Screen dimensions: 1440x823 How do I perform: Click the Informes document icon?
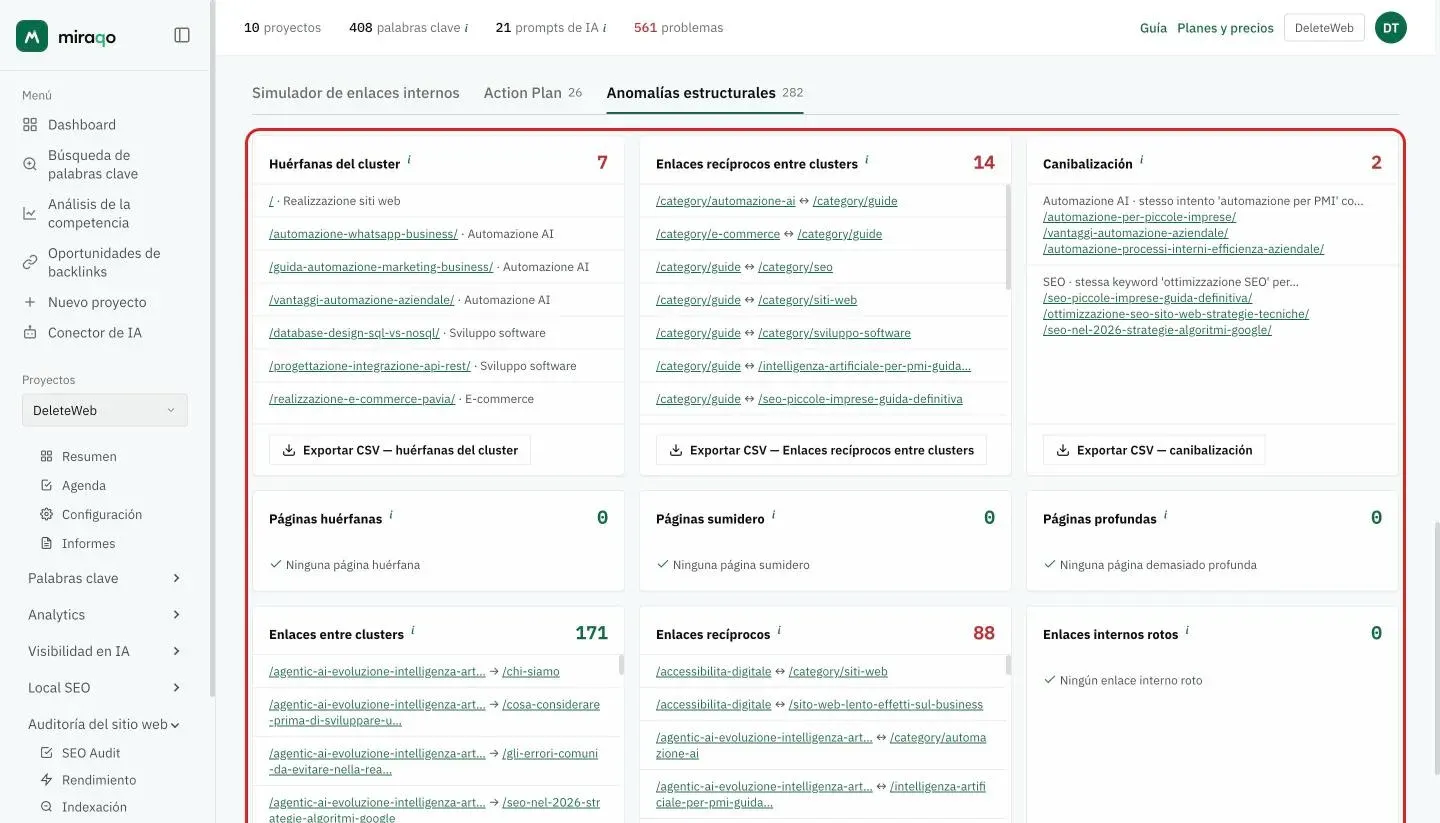[x=46, y=543]
